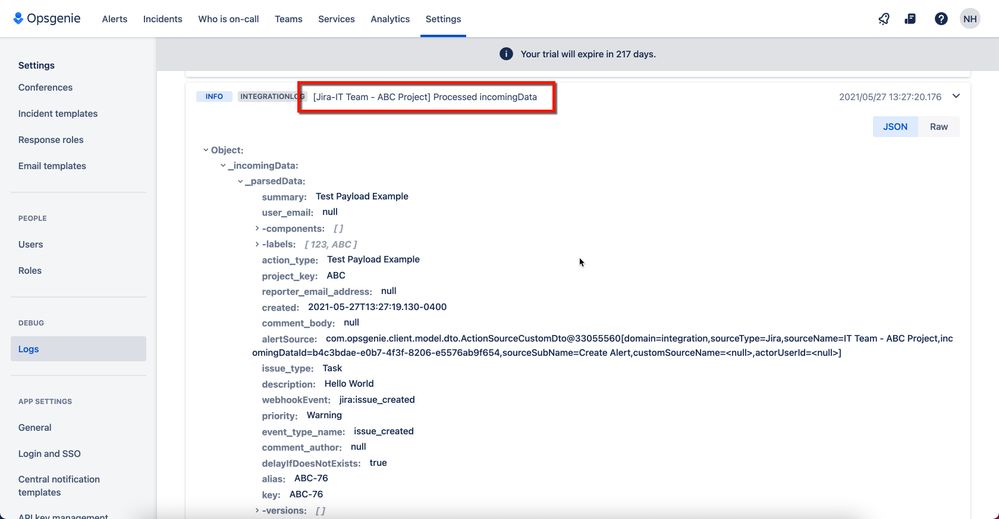Open the Analytics menu
Screen dimensions: 999x519
tap(390, 19)
